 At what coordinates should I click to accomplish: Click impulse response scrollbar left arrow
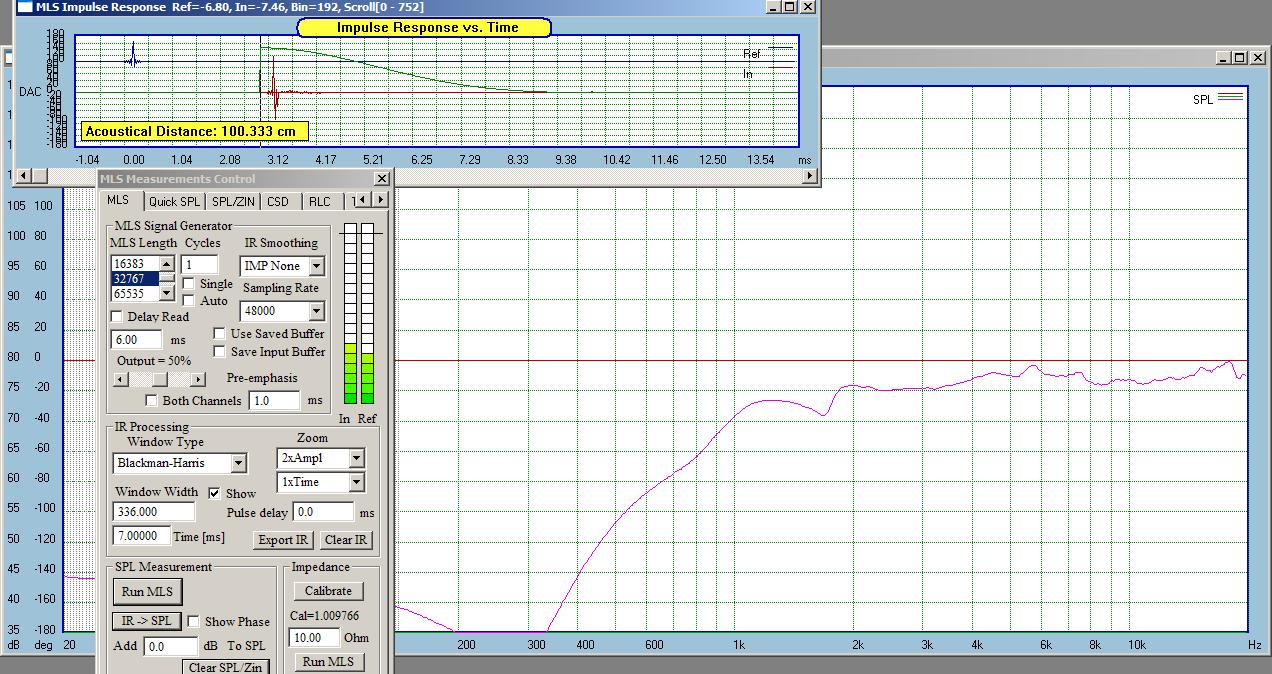coord(22,176)
